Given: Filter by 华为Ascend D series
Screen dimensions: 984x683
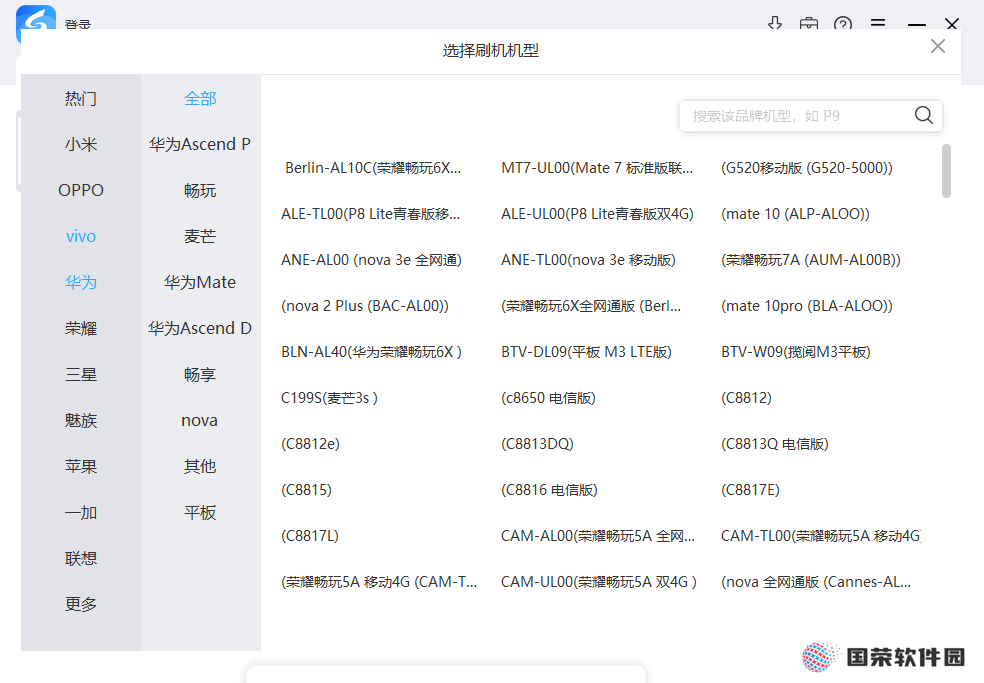Looking at the screenshot, I should pyautogui.click(x=200, y=328).
